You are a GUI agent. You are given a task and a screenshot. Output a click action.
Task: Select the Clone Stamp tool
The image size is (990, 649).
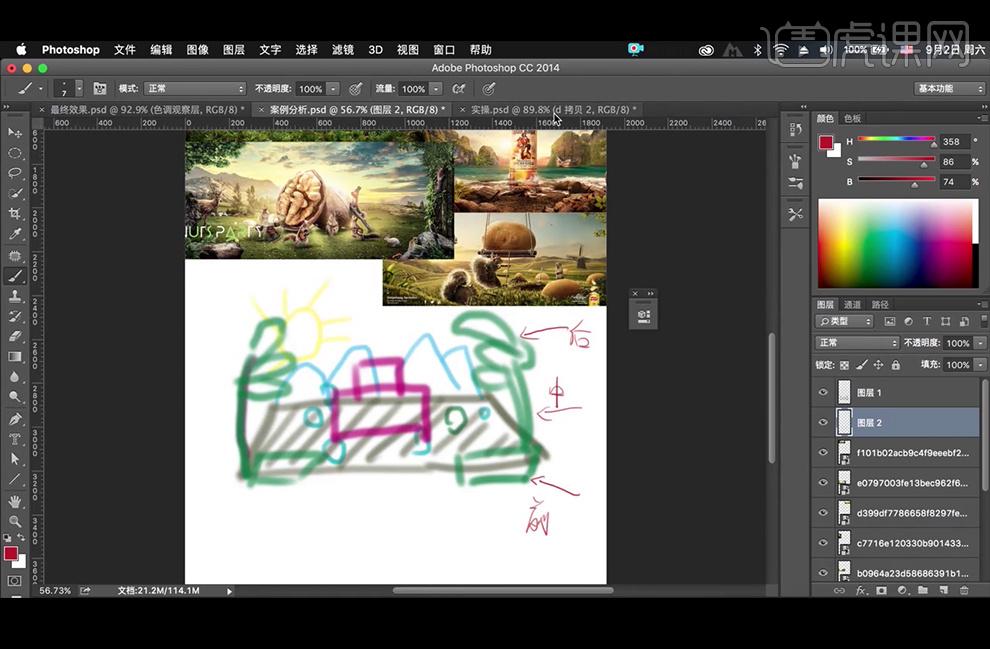point(15,296)
